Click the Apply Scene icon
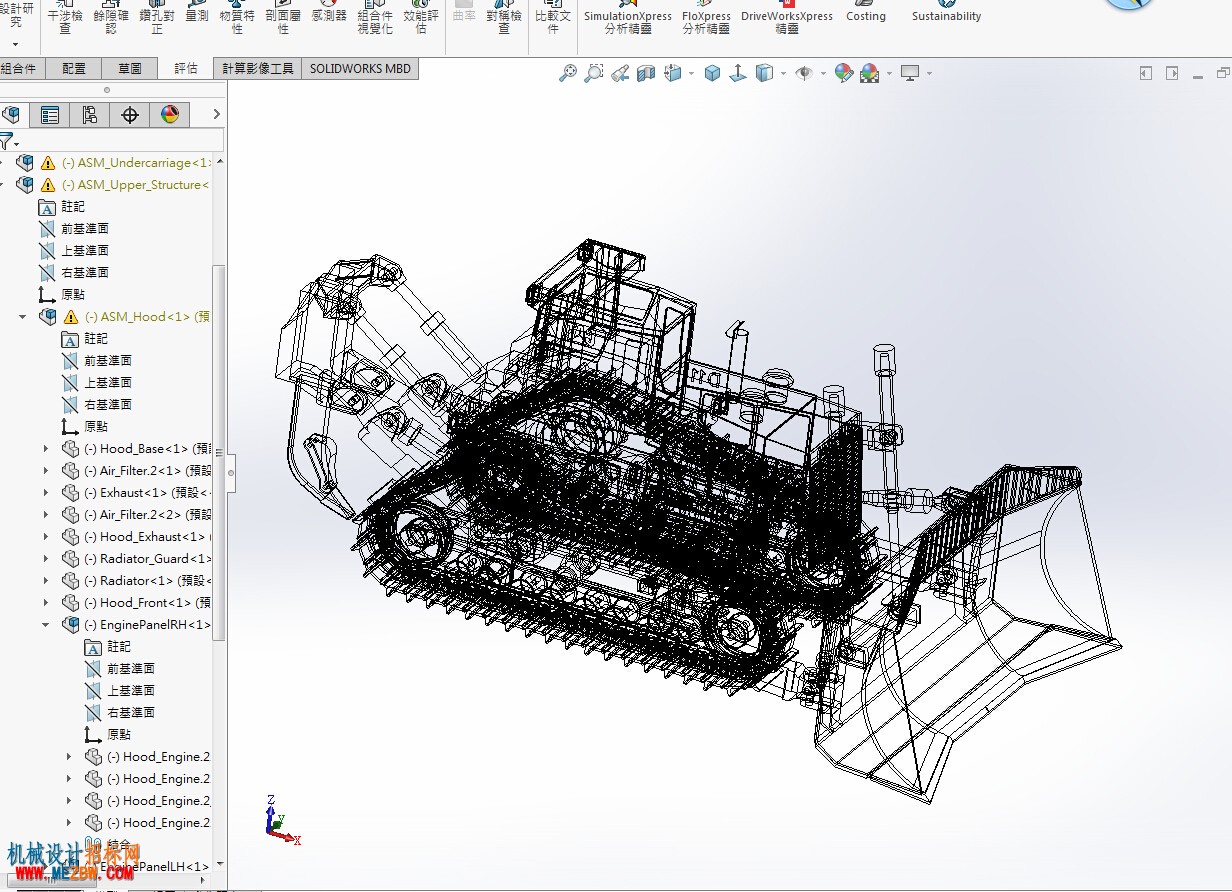Screen dimensions: 1232x892 pyautogui.click(x=869, y=73)
